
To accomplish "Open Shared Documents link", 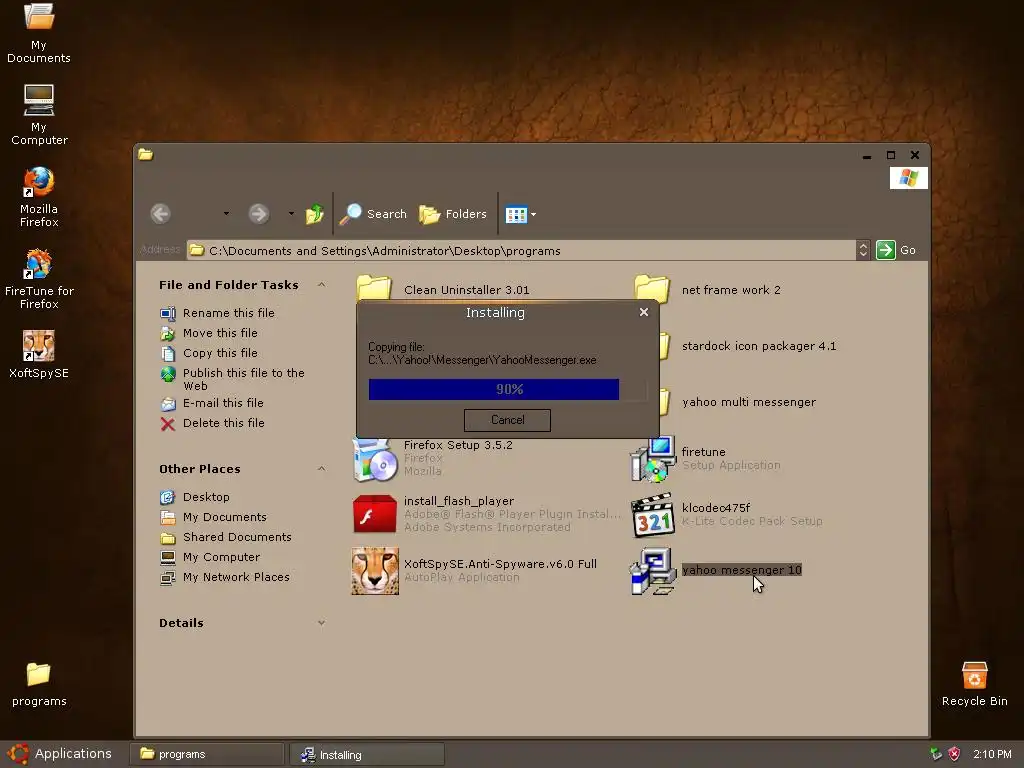I will (226, 537).
